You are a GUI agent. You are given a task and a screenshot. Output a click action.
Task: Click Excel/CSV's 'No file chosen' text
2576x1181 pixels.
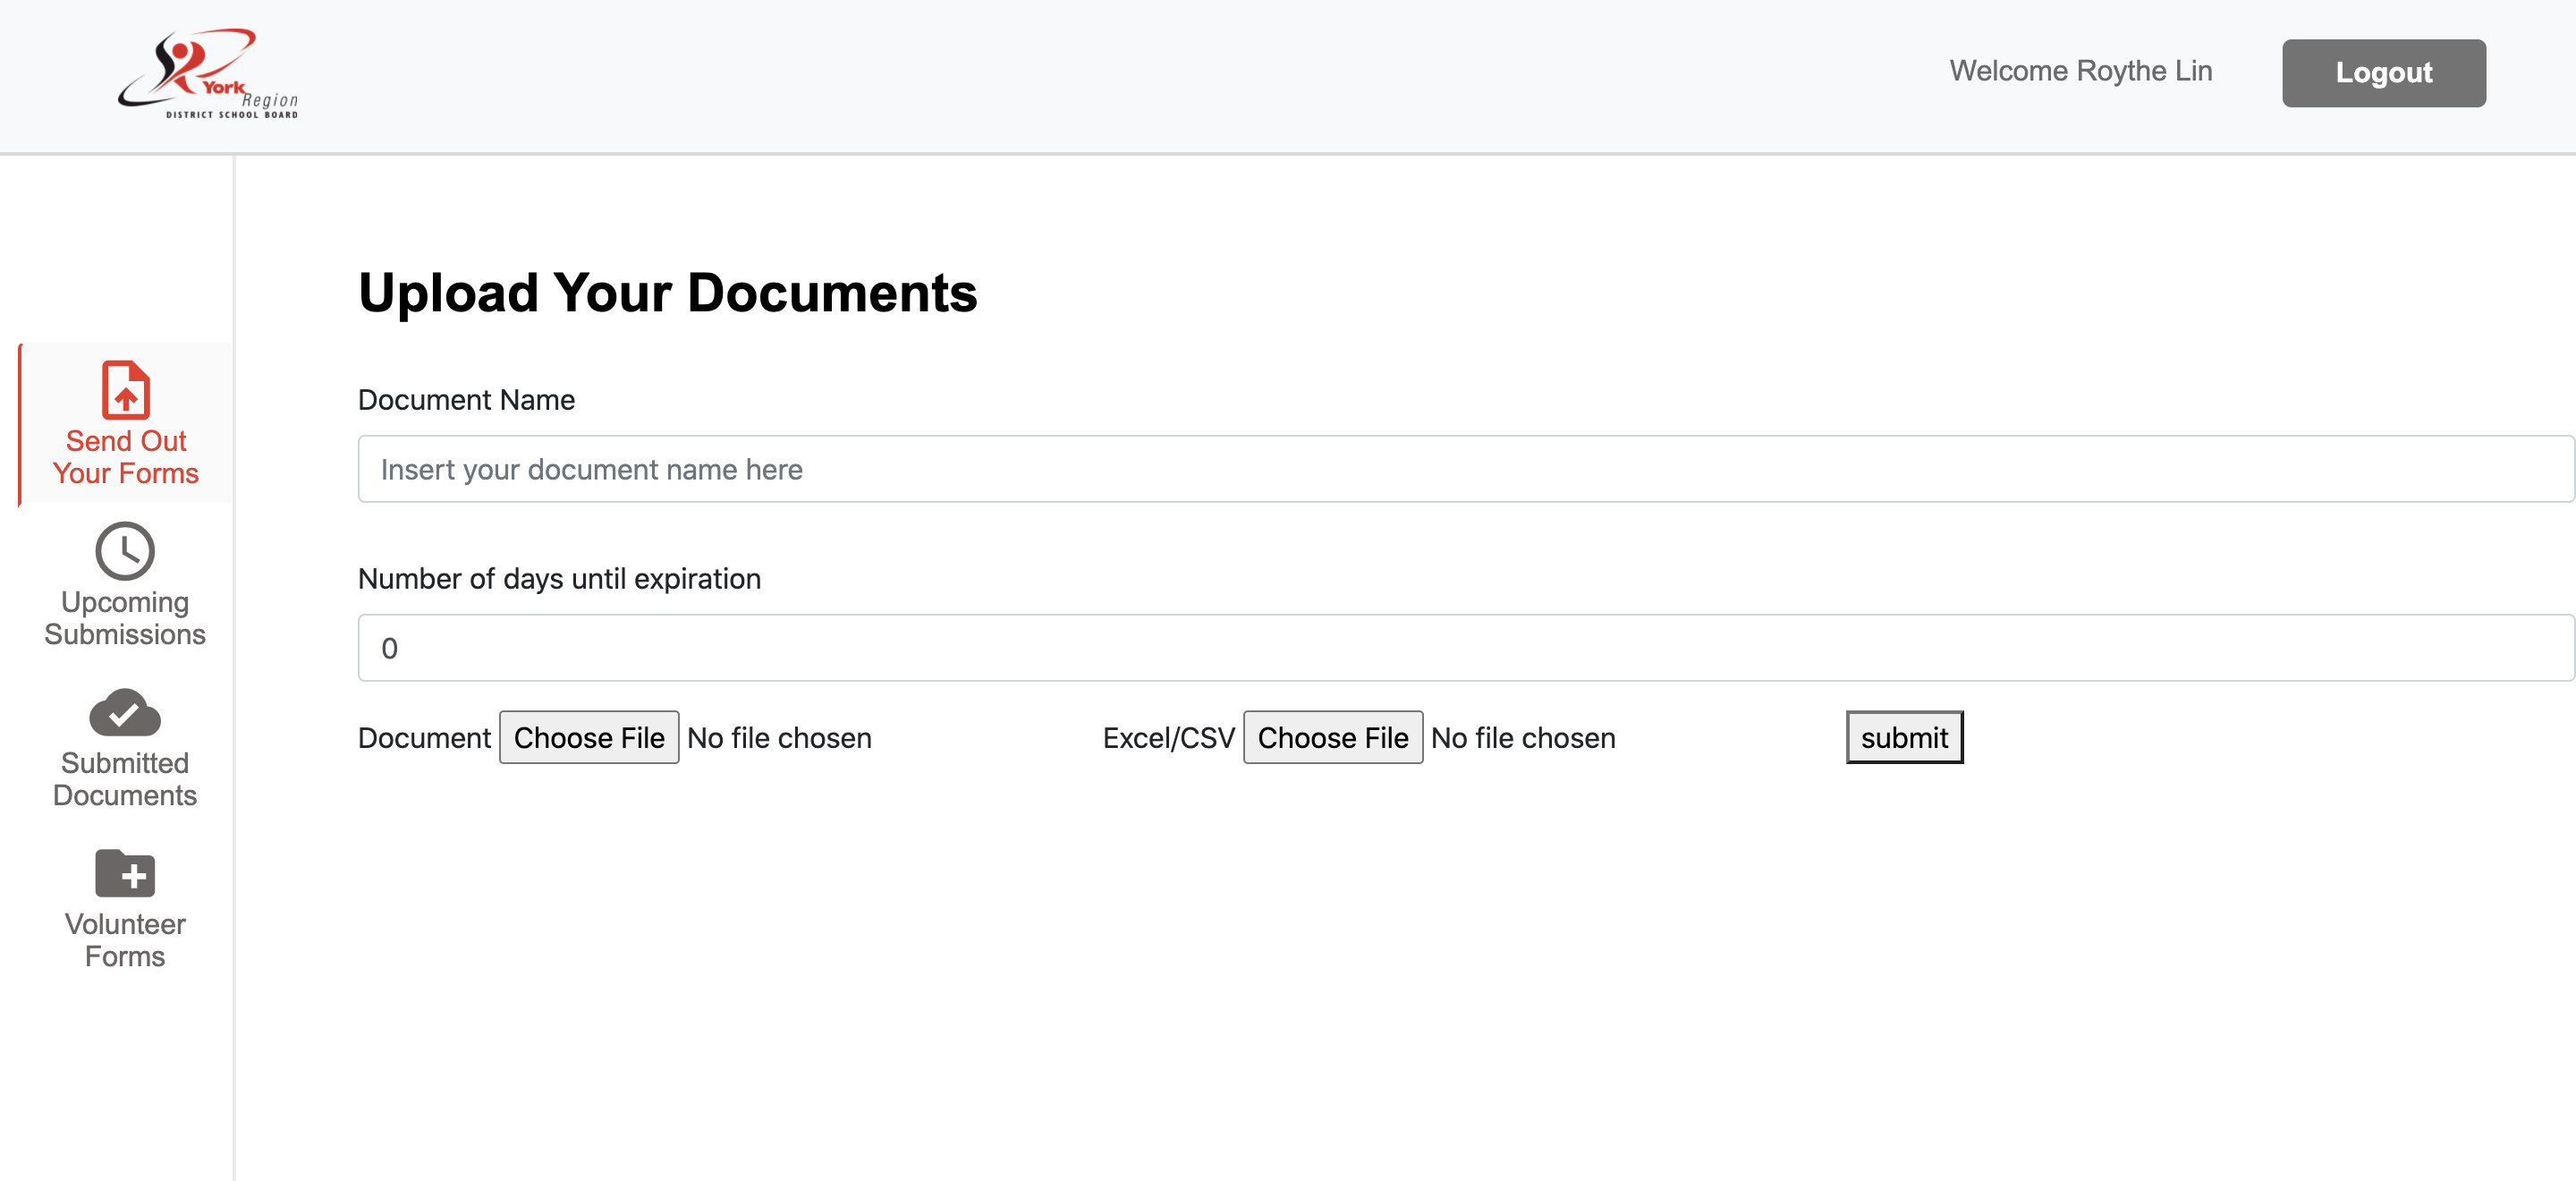pyautogui.click(x=1522, y=738)
